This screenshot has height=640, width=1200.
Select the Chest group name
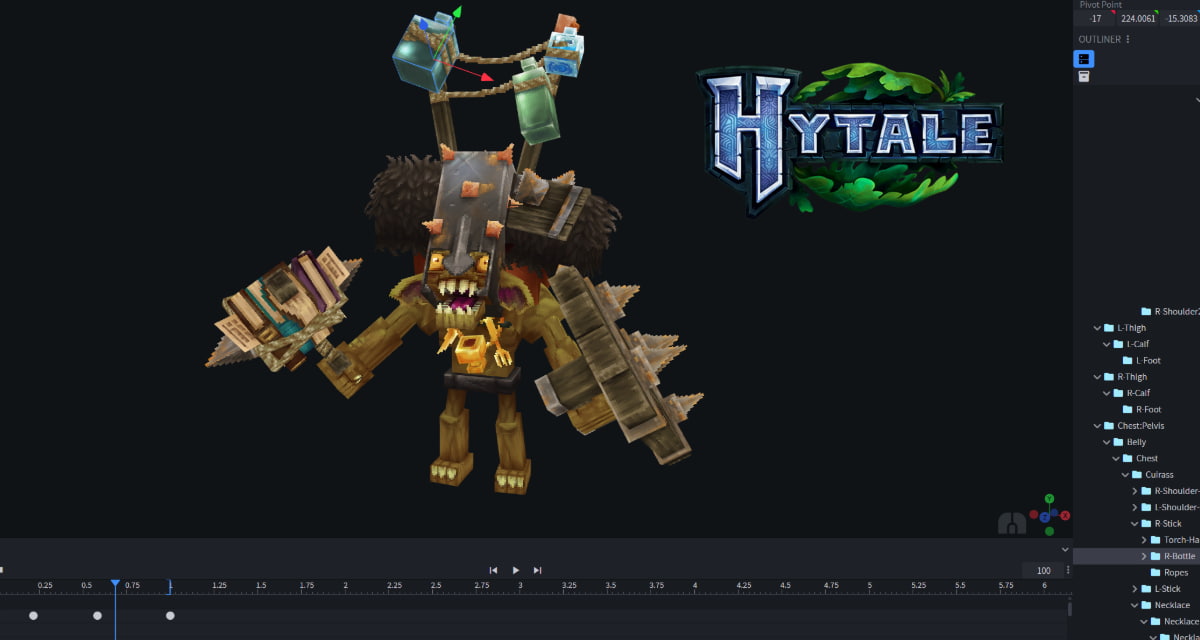(1146, 458)
